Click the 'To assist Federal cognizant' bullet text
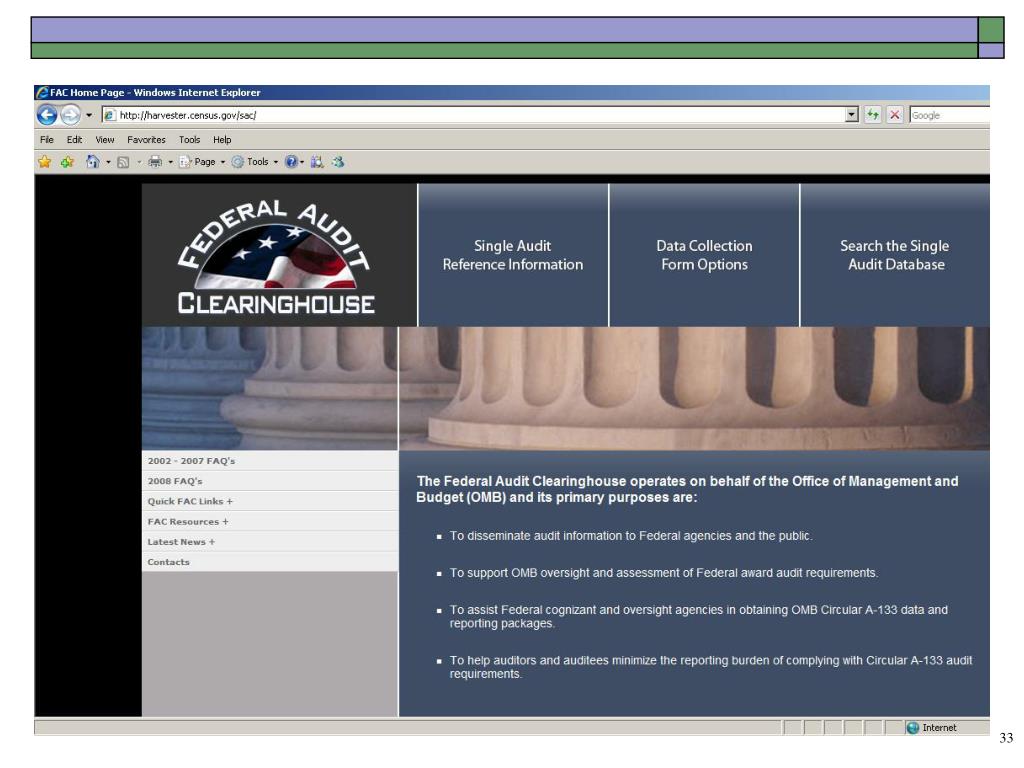1024x768 pixels. [x=699, y=616]
